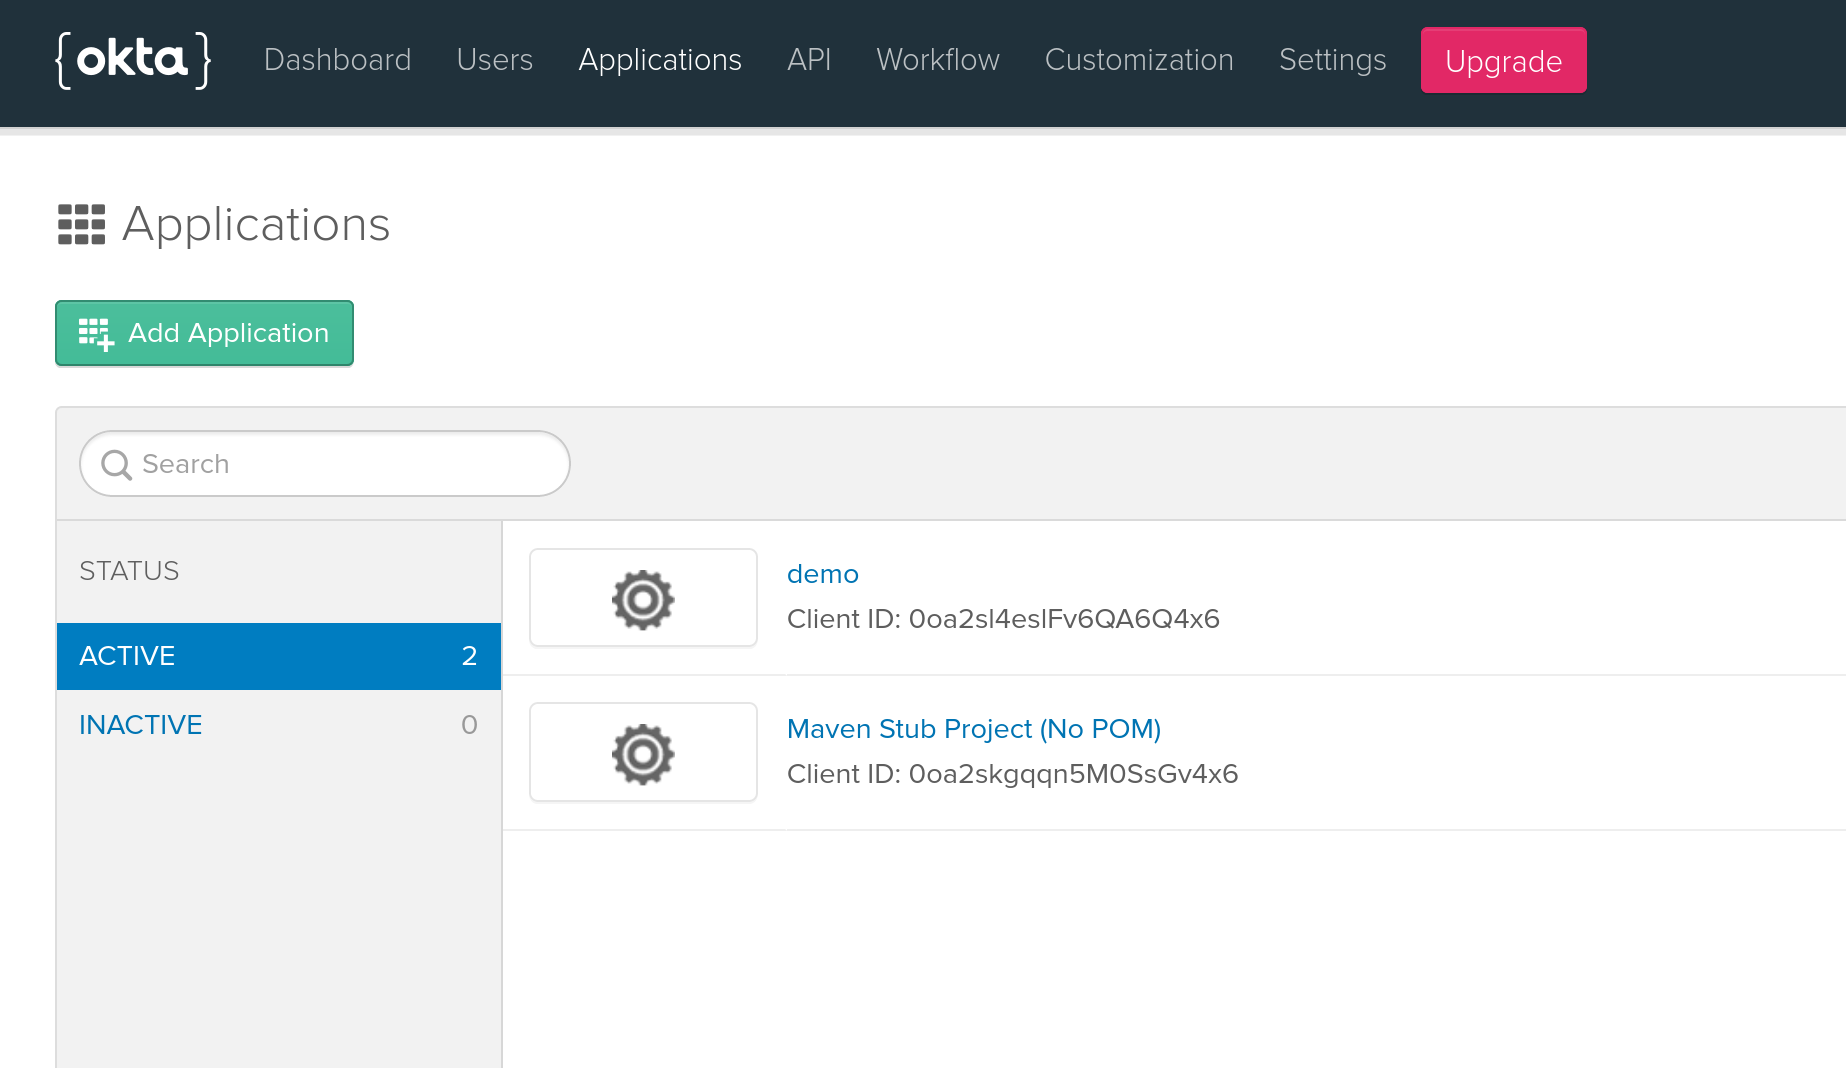Image resolution: width=1846 pixels, height=1068 pixels.
Task: Open the API menu
Action: tap(809, 60)
